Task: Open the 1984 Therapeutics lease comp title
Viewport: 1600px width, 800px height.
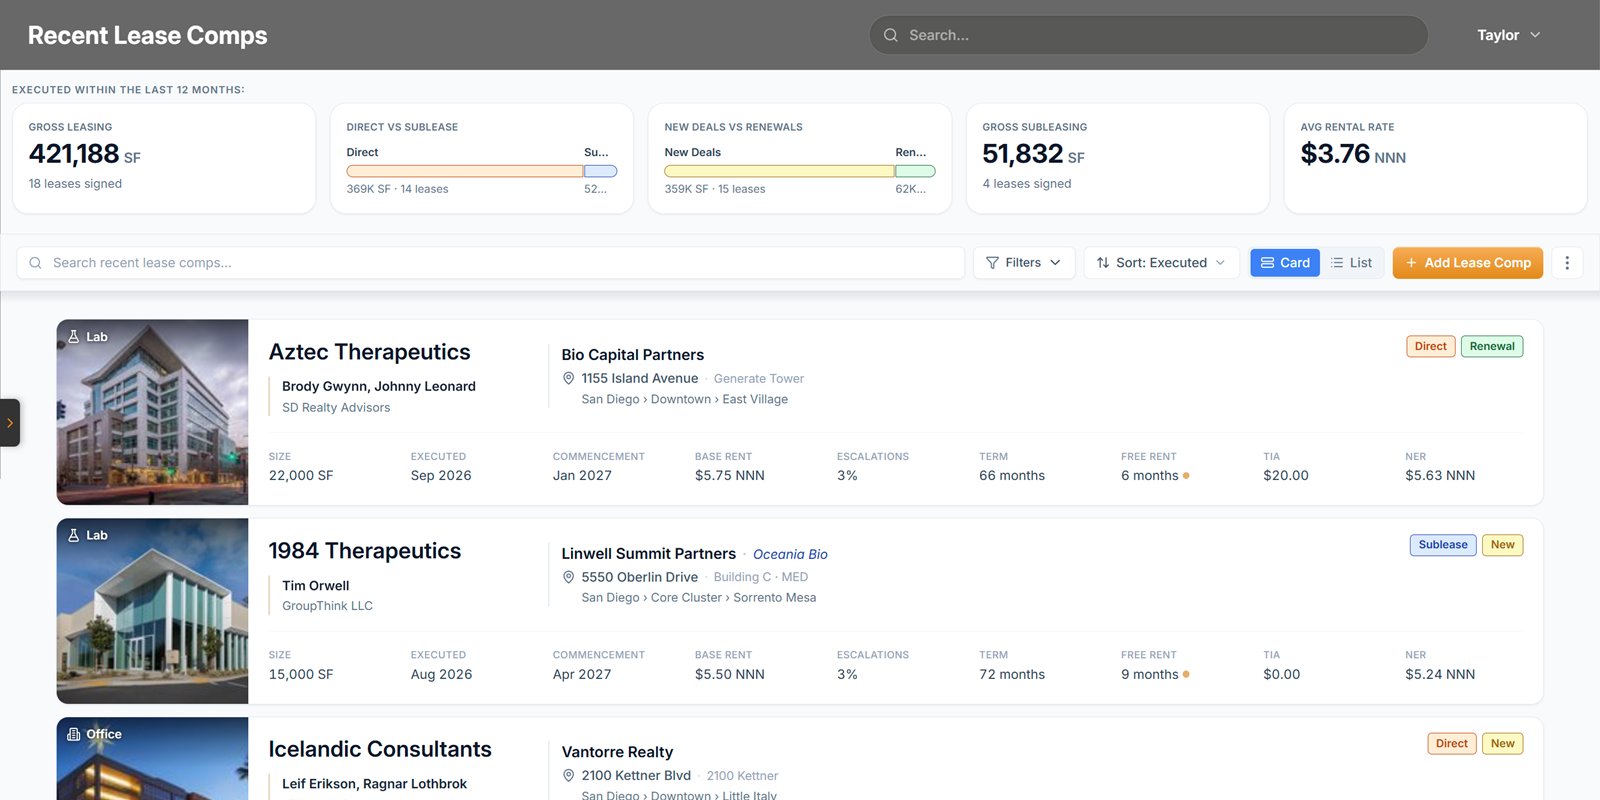Action: click(x=365, y=551)
